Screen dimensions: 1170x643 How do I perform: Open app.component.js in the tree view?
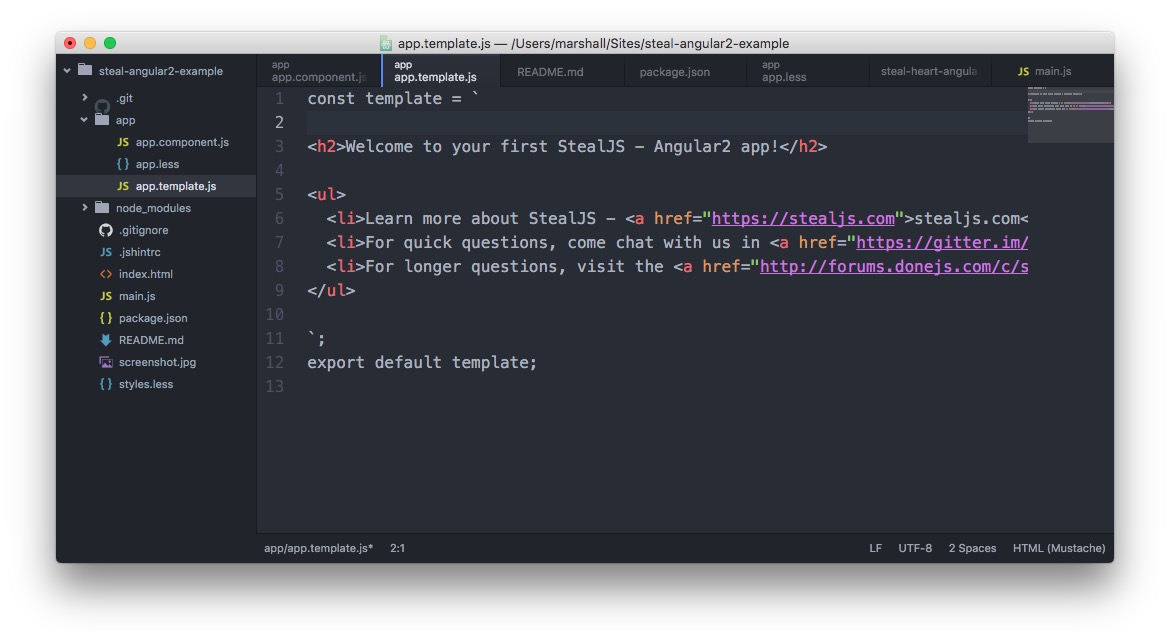coord(182,142)
